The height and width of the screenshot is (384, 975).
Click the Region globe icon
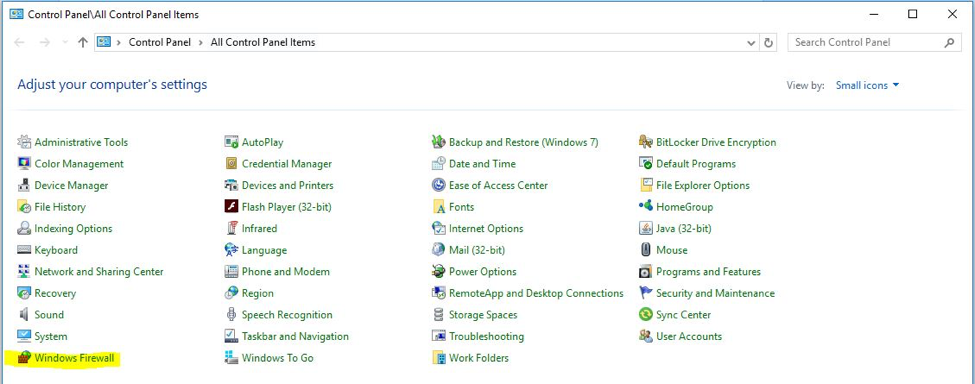point(231,293)
